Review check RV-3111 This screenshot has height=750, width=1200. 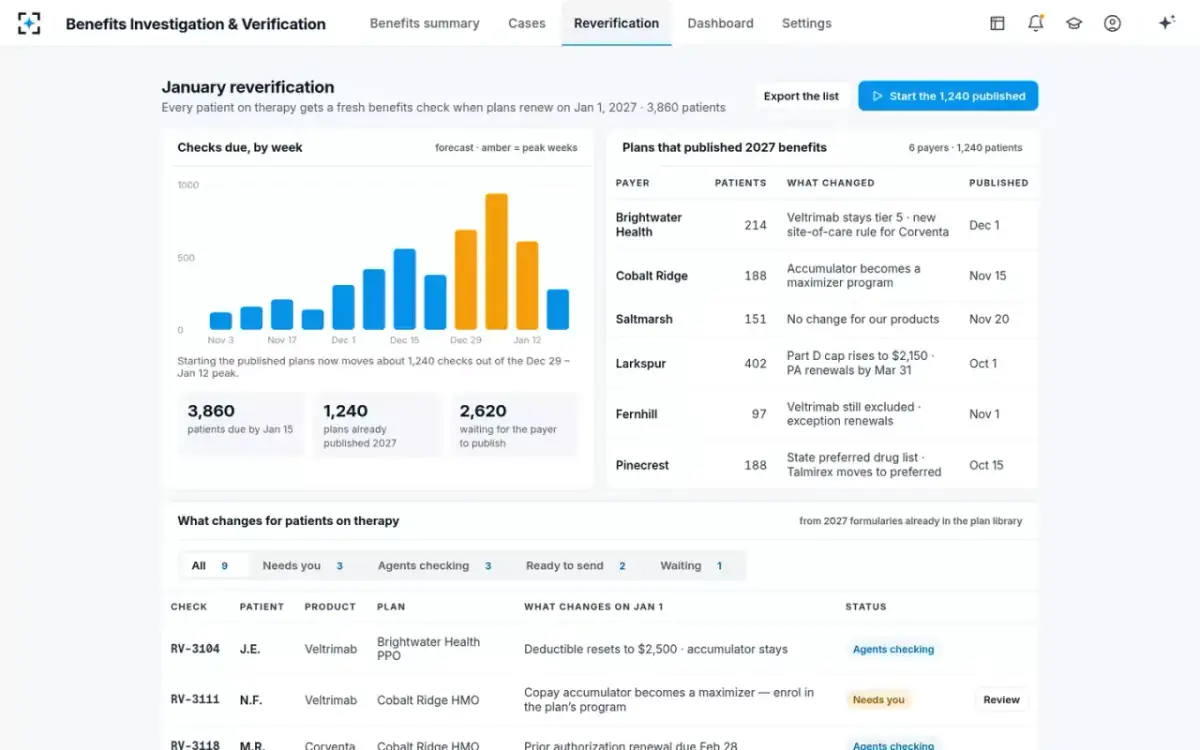(1001, 700)
